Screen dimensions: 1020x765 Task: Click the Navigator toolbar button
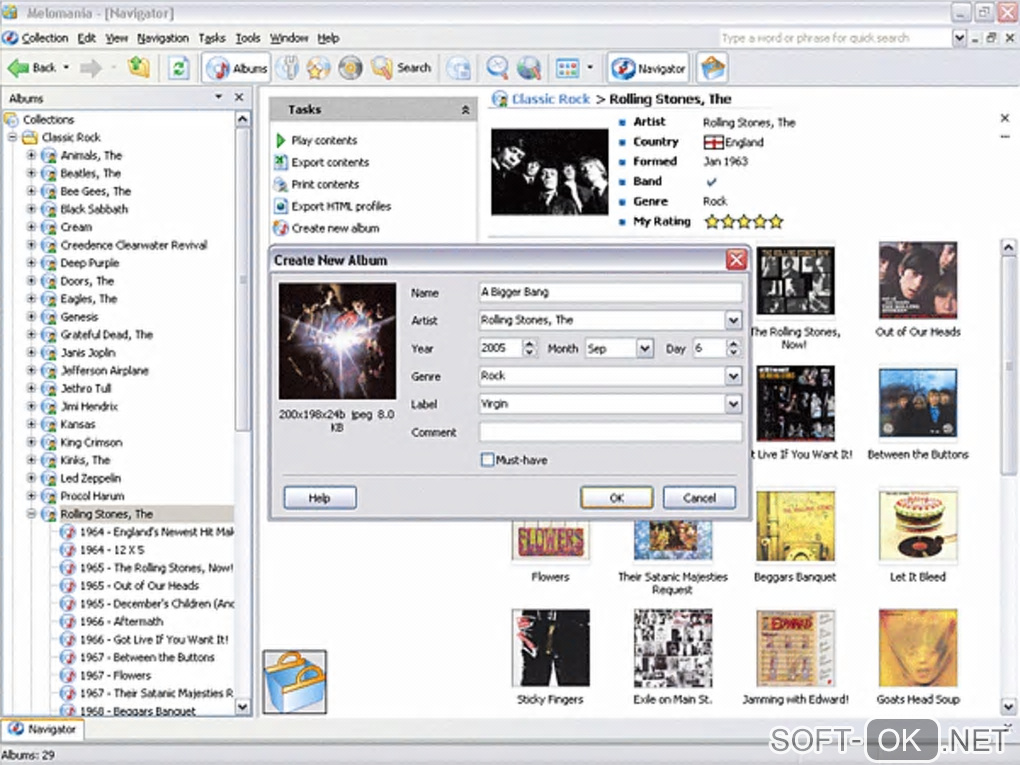(649, 68)
